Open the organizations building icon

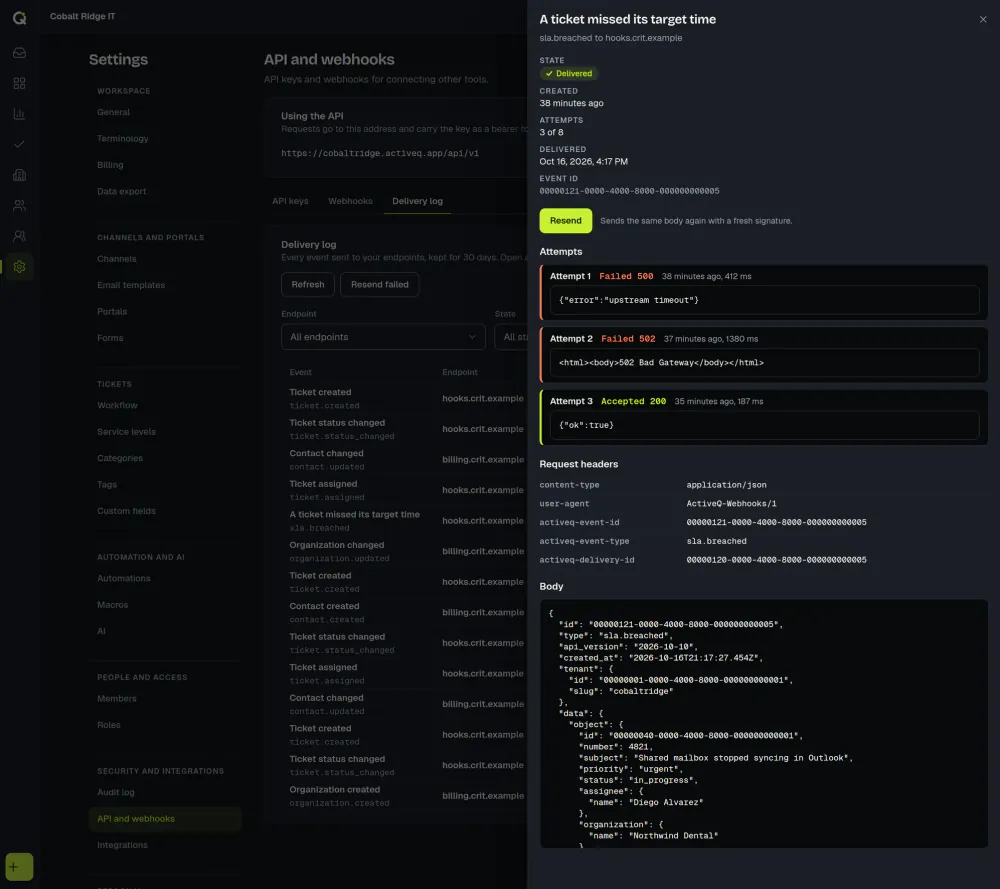pyautogui.click(x=20, y=175)
